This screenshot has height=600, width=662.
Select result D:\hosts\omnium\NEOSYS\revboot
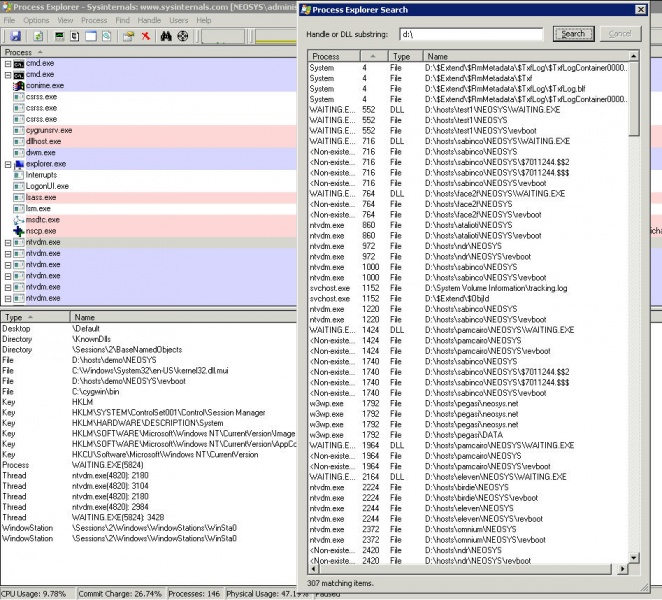[x=485, y=540]
